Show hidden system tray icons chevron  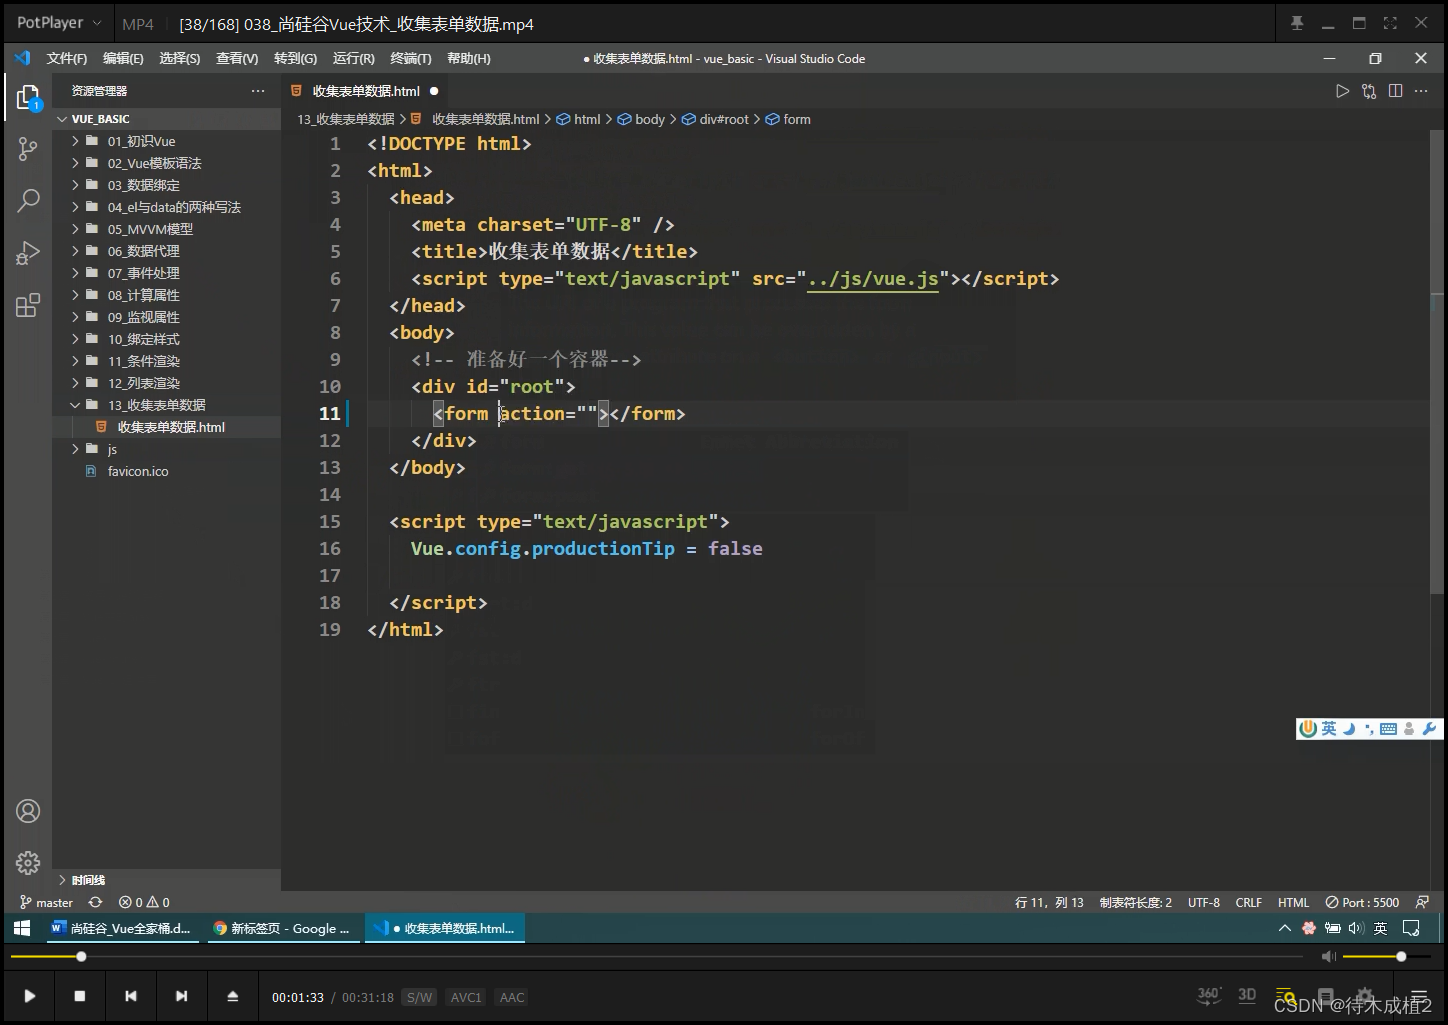[1285, 928]
